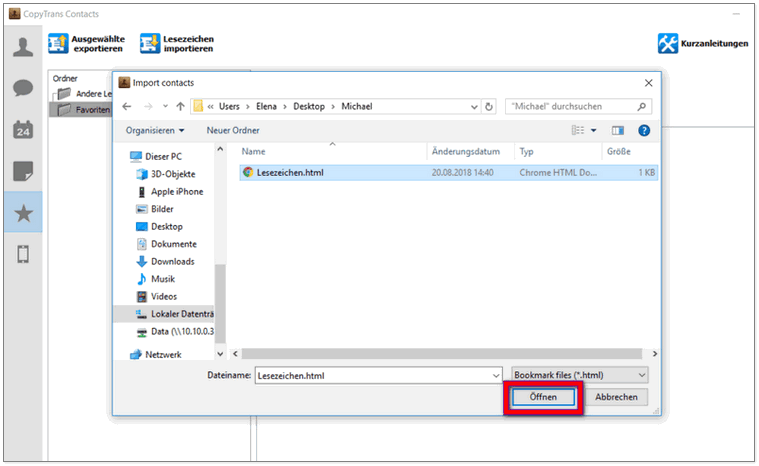Open Dokumente in navigation tree

[x=167, y=244]
